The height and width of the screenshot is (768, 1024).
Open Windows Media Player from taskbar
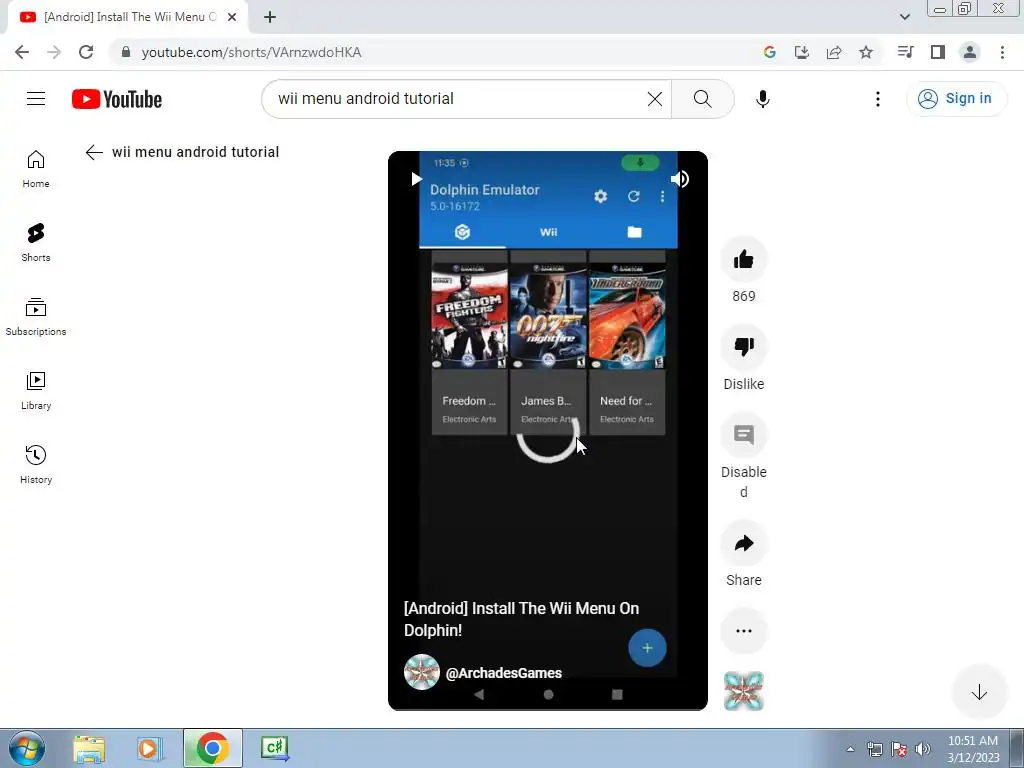150,748
